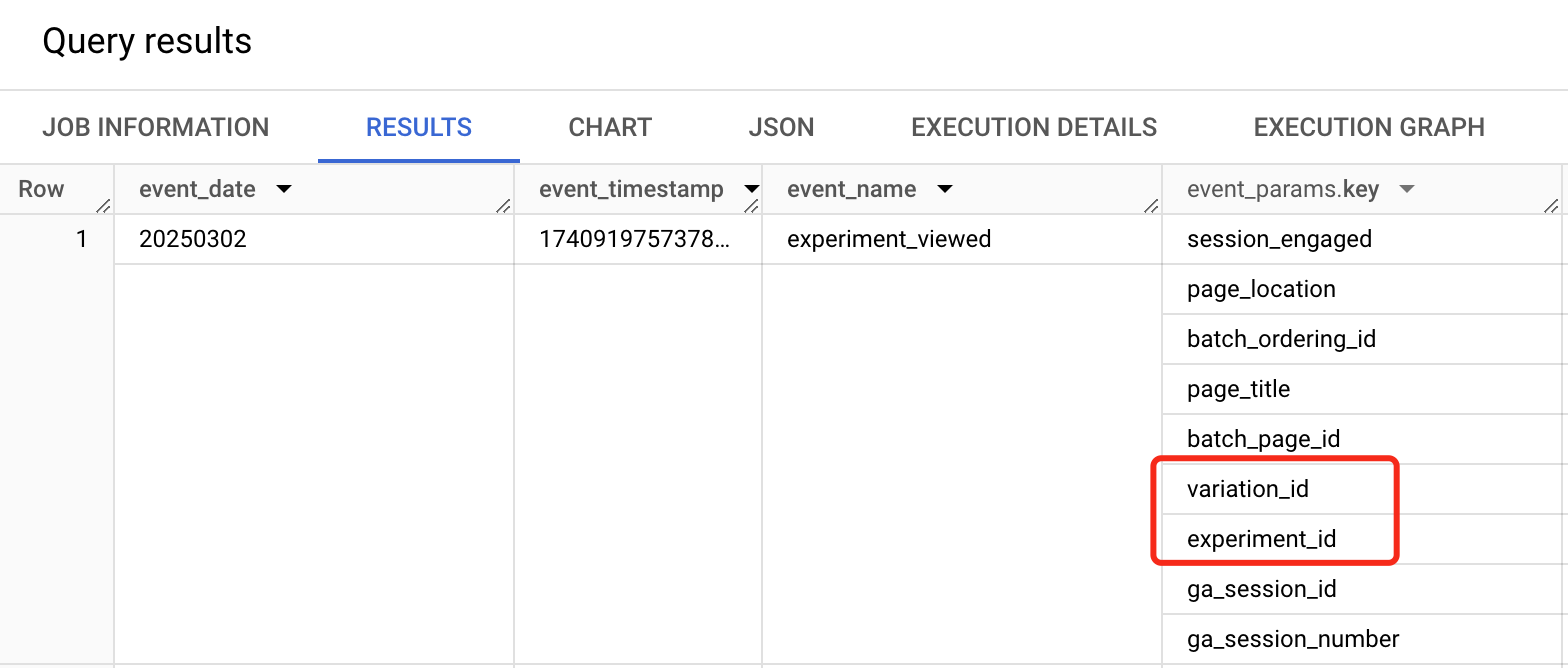Click the event_timestamp column header label
Viewport: 1568px width, 668px height.
pyautogui.click(x=631, y=190)
